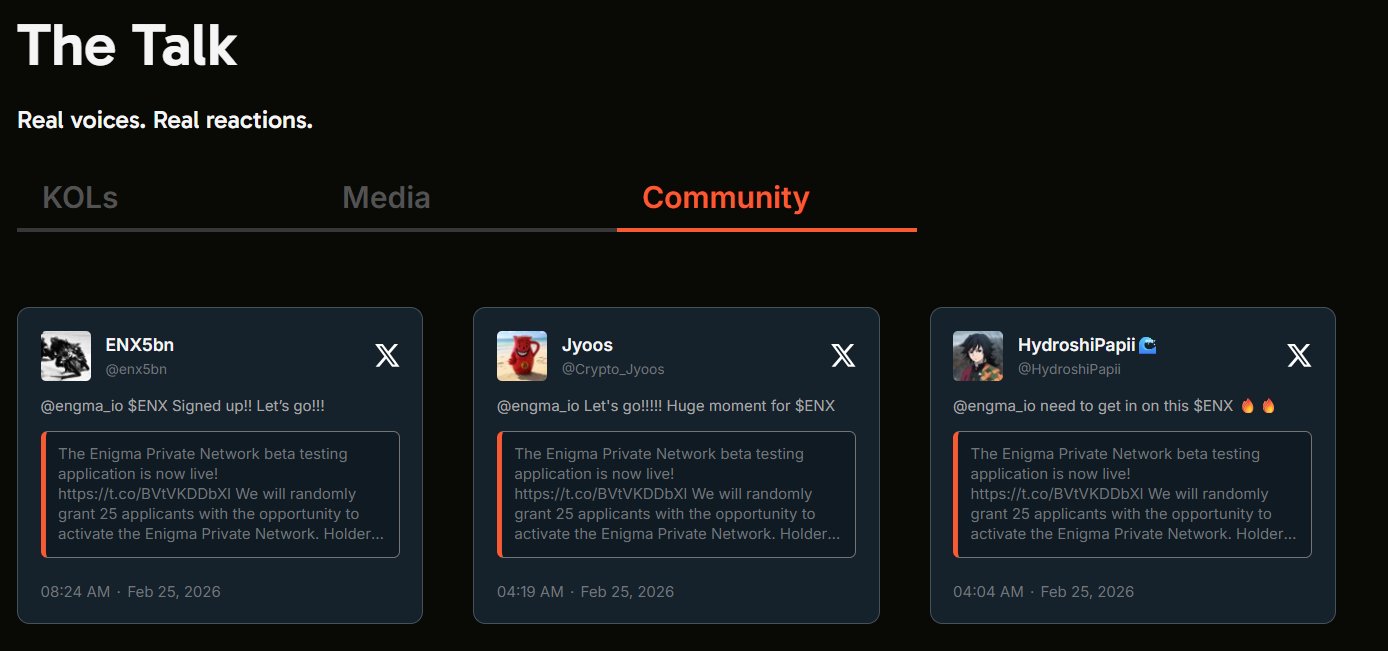This screenshot has height=651, width=1388.
Task: Click the @HydroshiPapii handle
Action: (1069, 369)
